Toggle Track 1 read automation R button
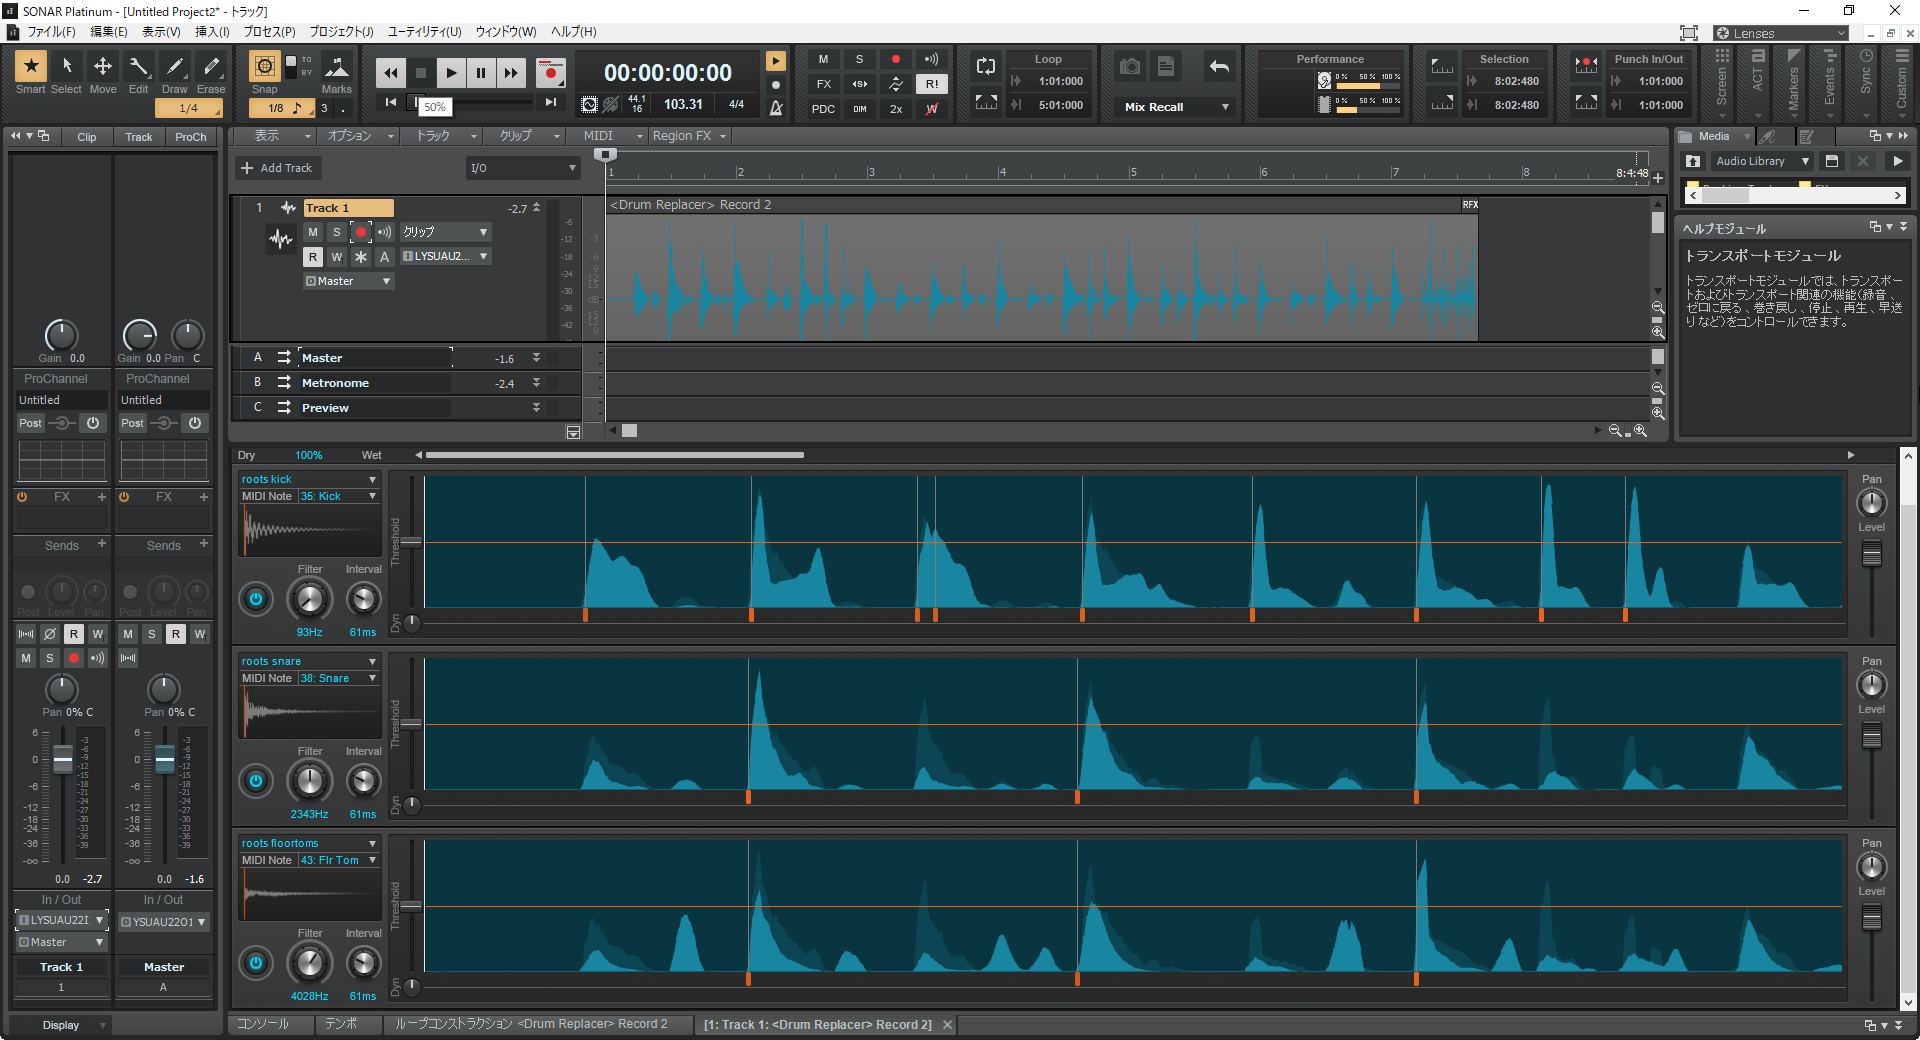This screenshot has width=1920, height=1040. 313,257
